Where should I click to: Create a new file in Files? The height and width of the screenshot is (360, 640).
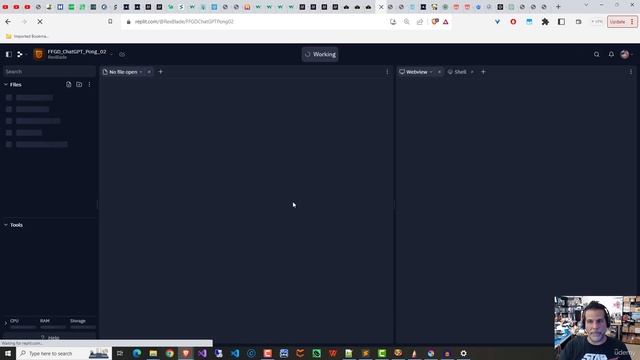(69, 84)
